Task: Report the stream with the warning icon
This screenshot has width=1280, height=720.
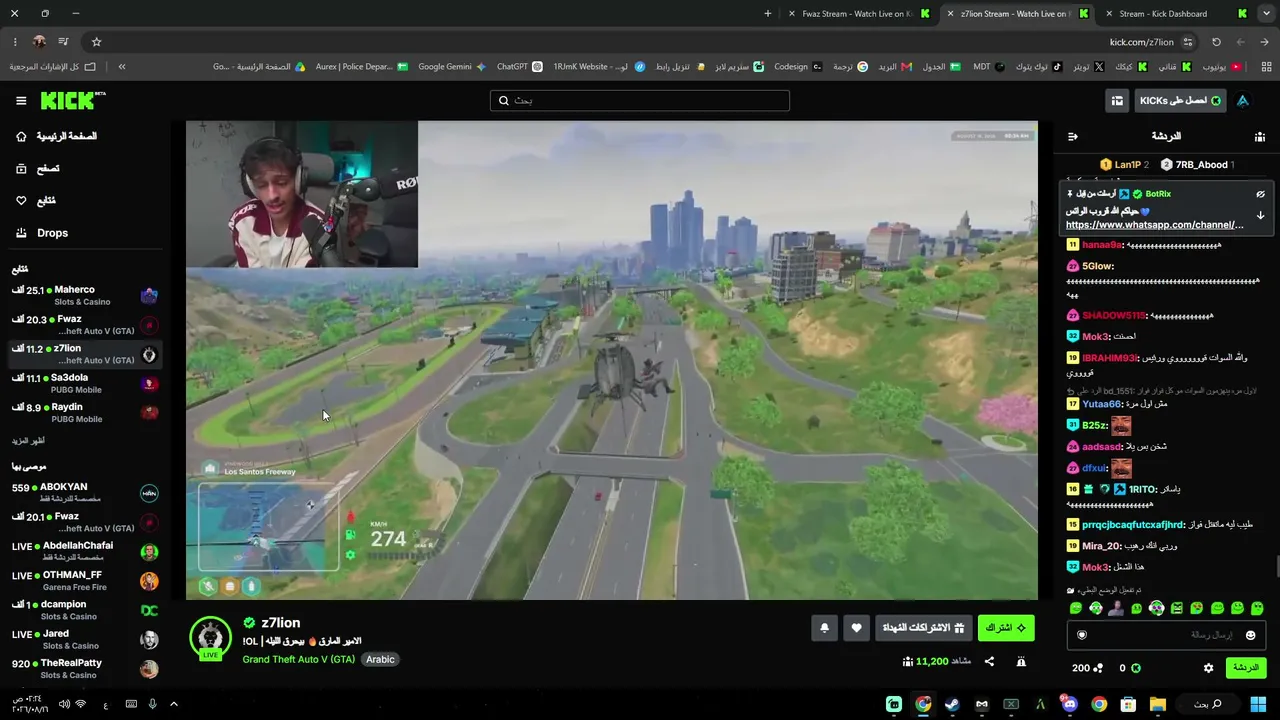Action: pyautogui.click(x=1021, y=661)
